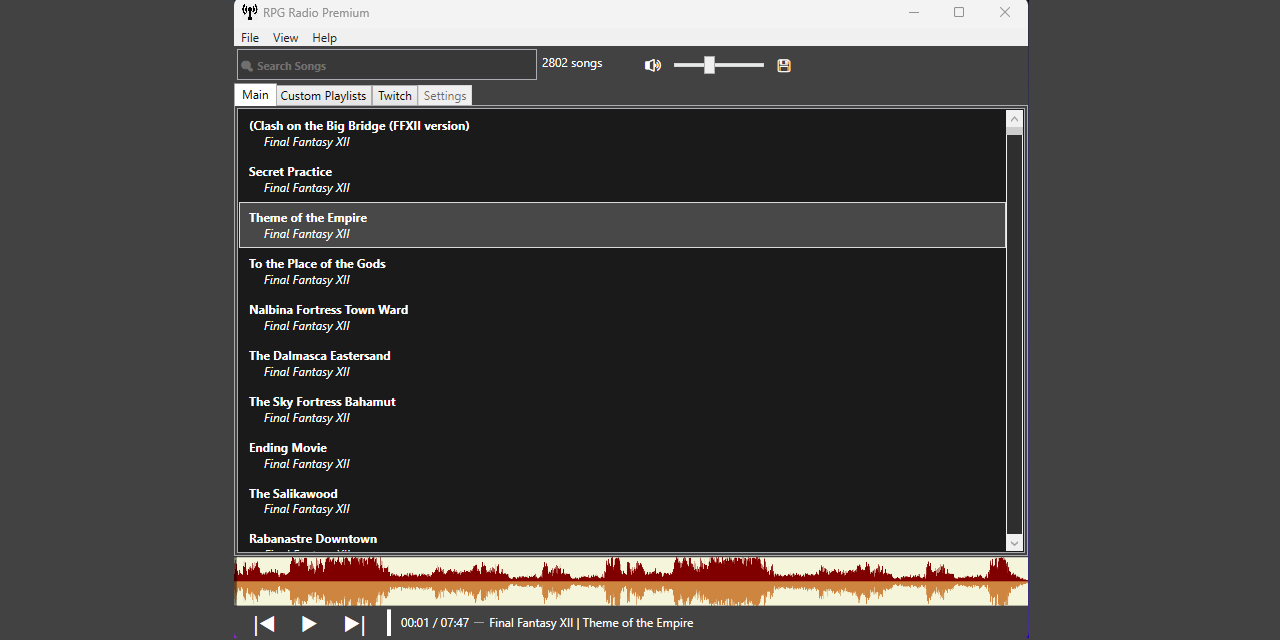Click the antenna icon in the title bar

point(249,12)
